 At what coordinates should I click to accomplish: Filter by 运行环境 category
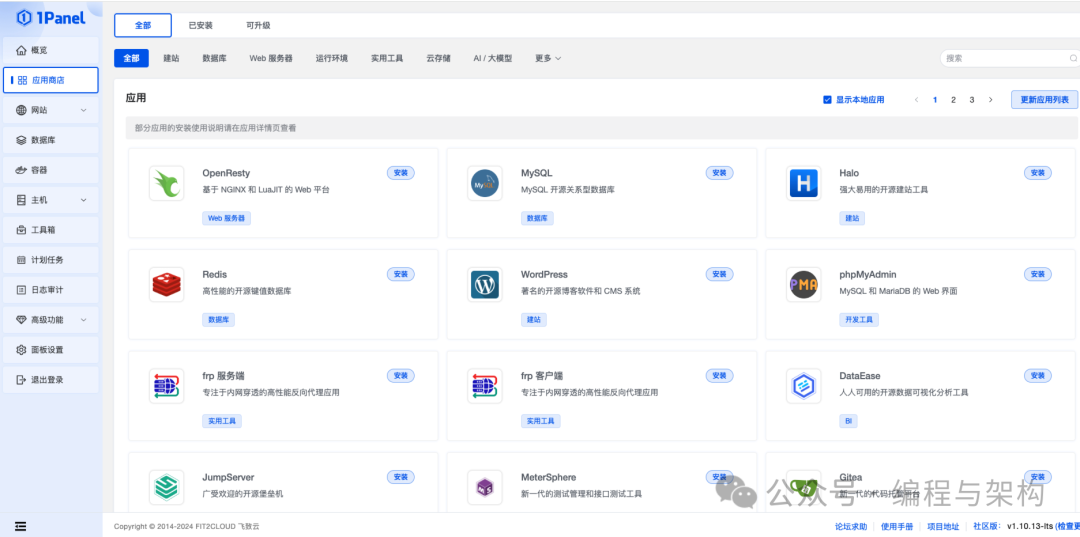pos(331,59)
